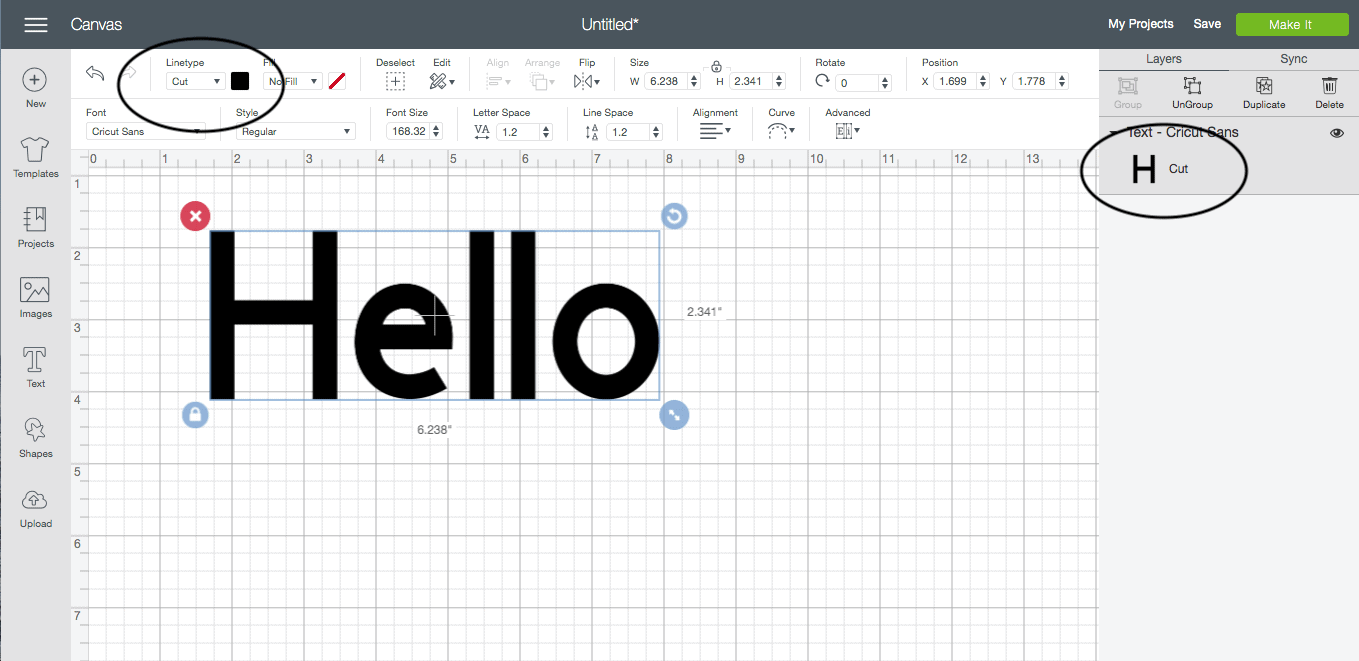Toggle visibility eye of Text layer
1359x661 pixels.
coord(1337,133)
